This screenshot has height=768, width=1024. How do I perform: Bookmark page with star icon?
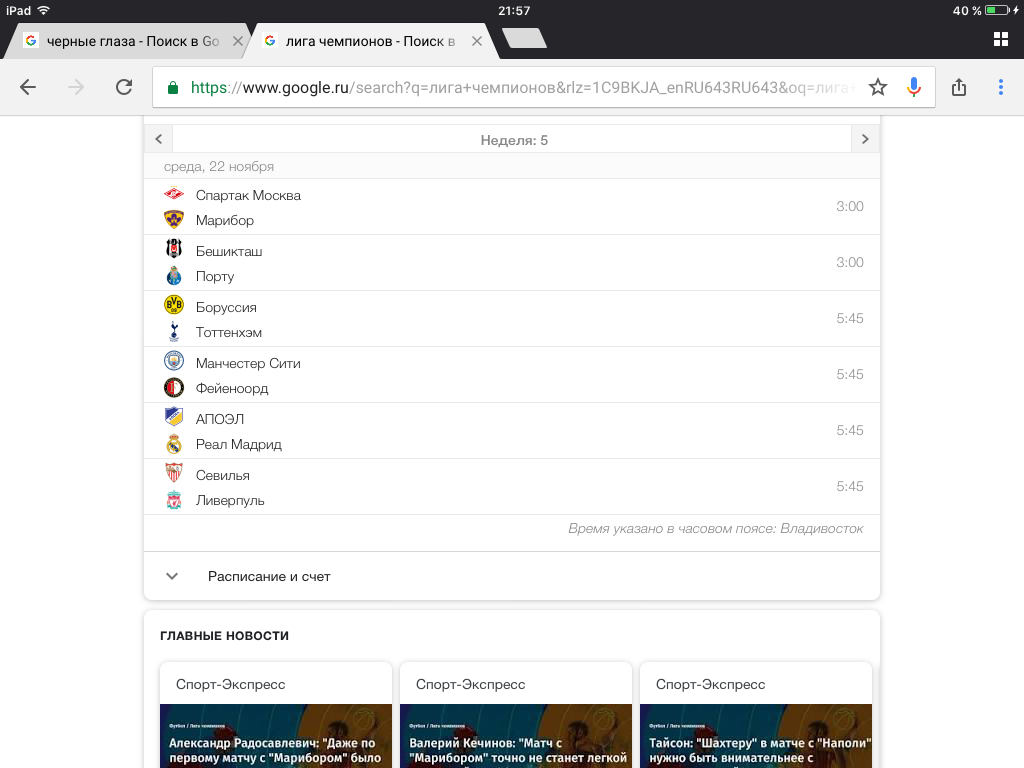click(x=878, y=87)
